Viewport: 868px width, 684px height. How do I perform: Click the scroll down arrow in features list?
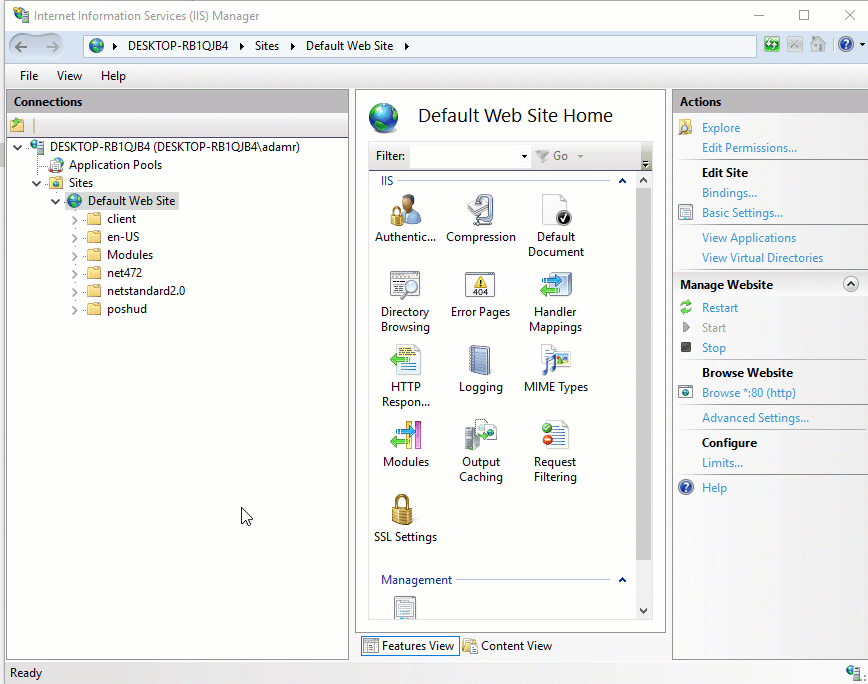point(643,611)
